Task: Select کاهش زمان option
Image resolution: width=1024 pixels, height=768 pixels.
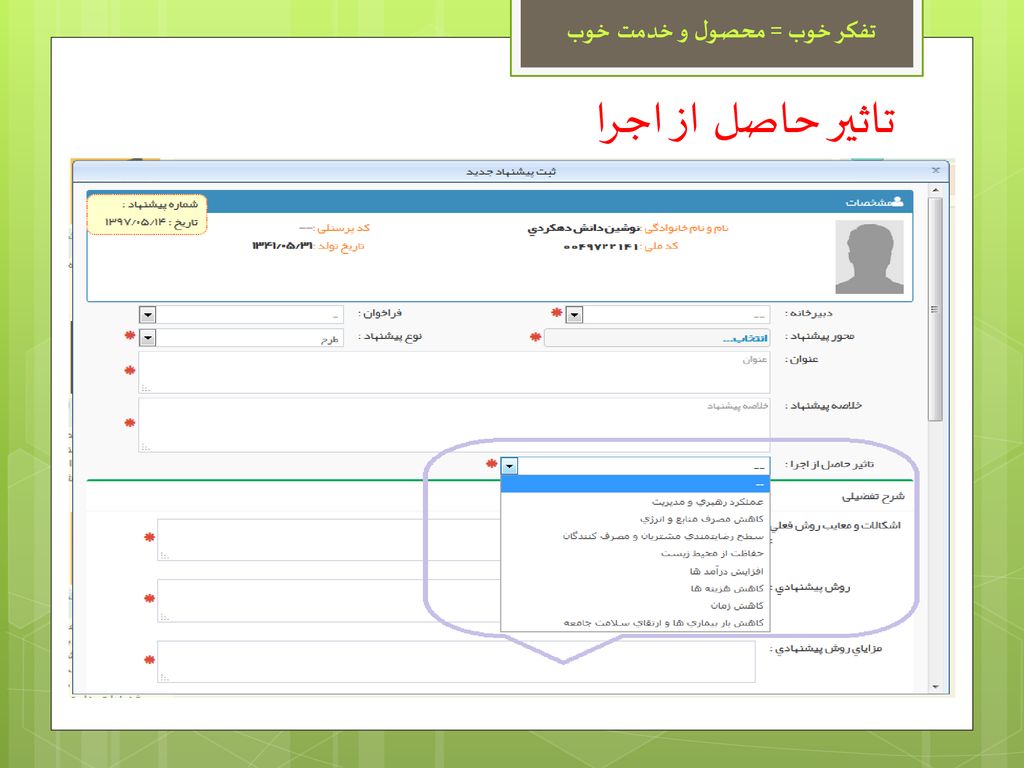Action: point(635,606)
